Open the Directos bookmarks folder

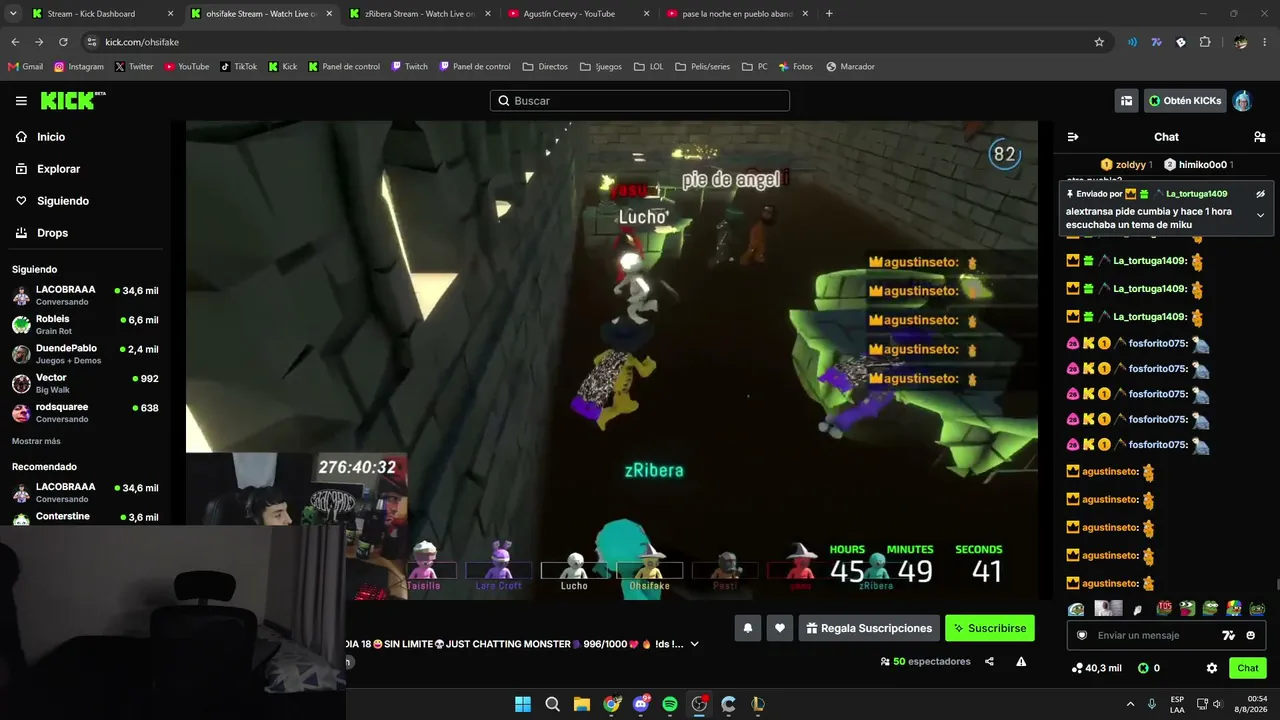click(x=545, y=67)
